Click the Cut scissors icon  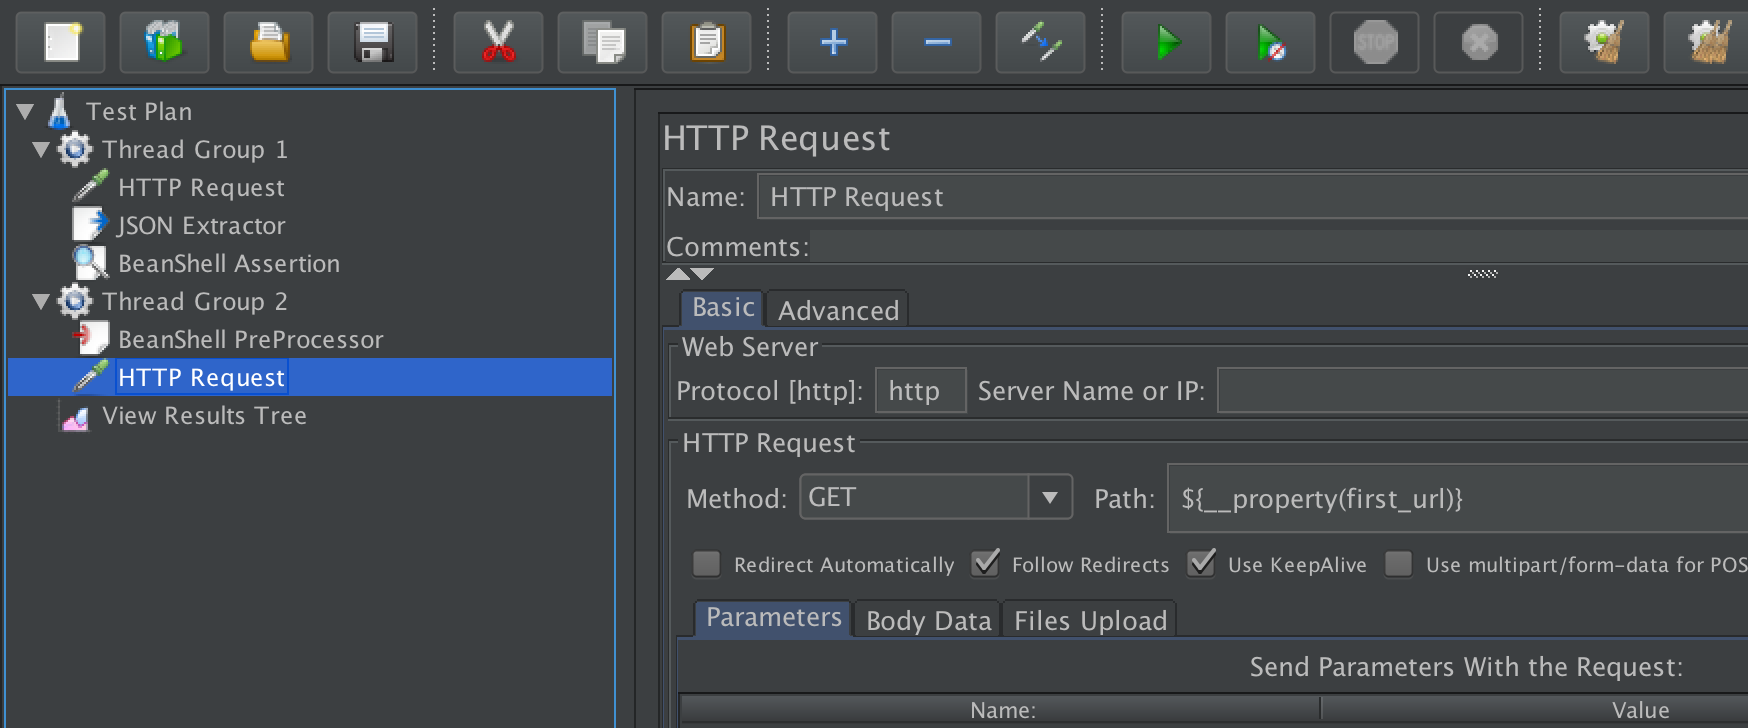(x=498, y=42)
